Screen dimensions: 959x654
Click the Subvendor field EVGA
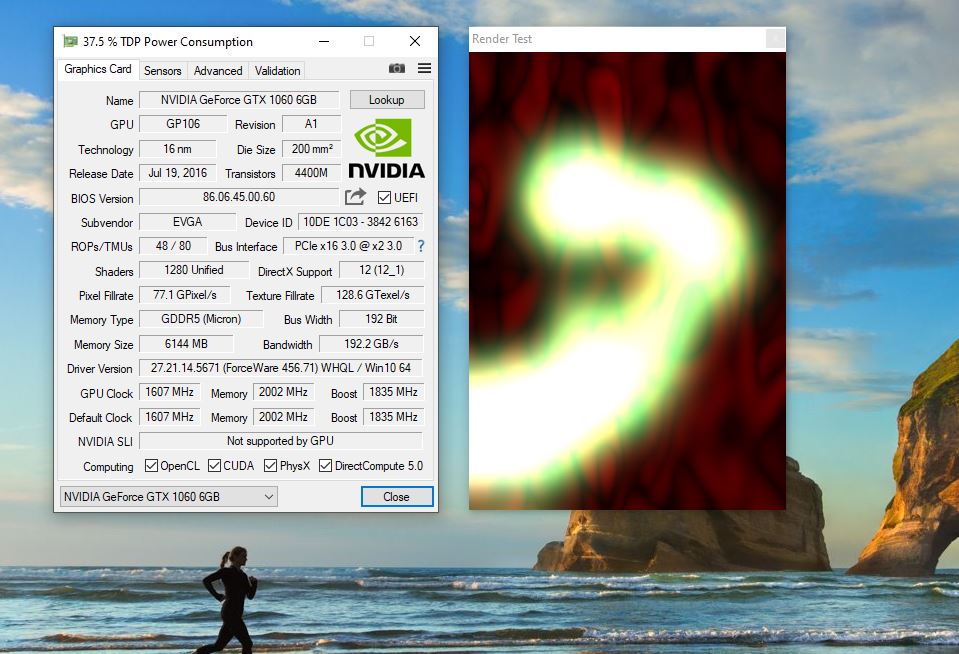(187, 221)
